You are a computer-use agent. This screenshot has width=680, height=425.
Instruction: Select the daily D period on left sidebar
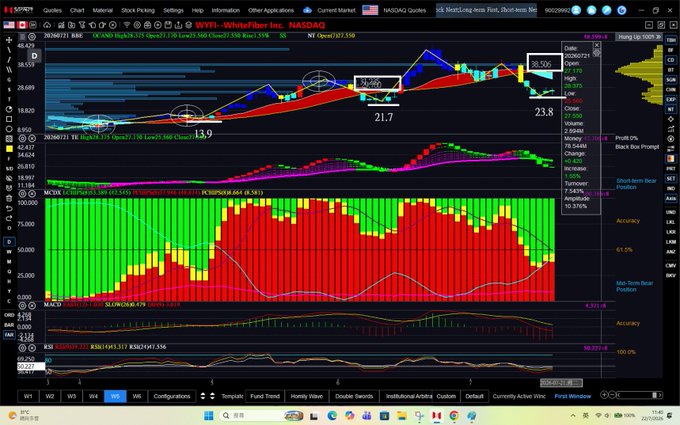click(9, 242)
